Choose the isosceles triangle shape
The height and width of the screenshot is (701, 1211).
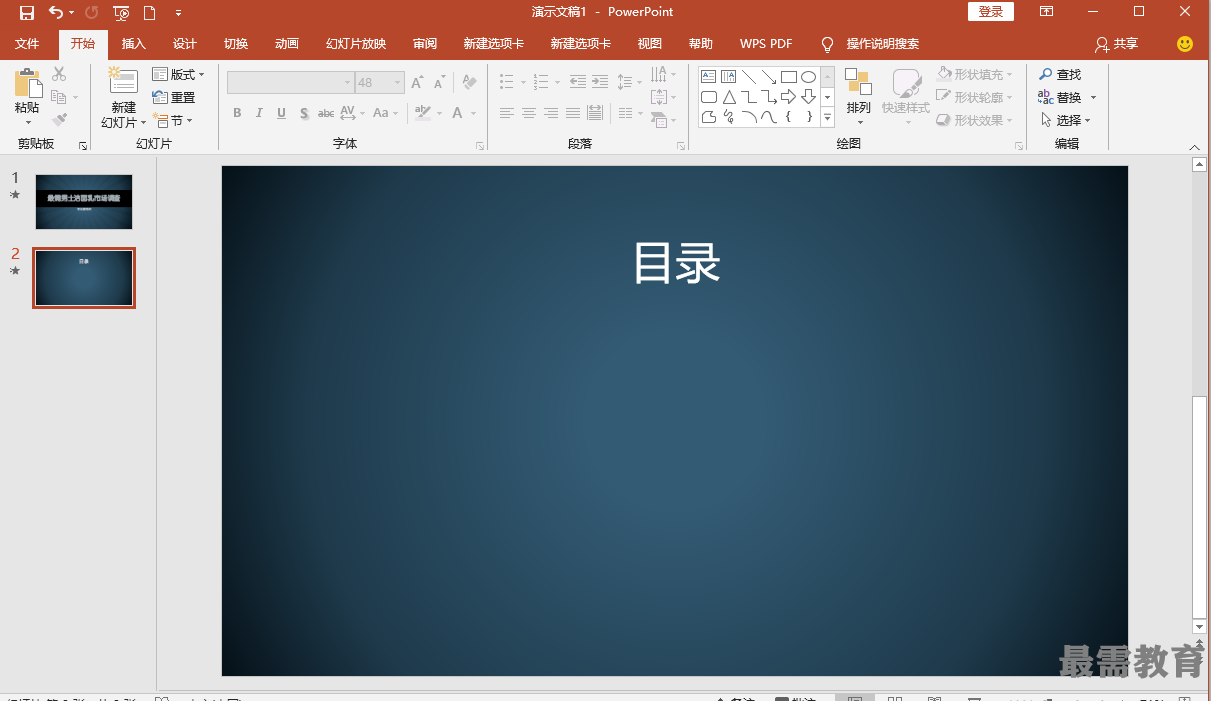(x=728, y=97)
